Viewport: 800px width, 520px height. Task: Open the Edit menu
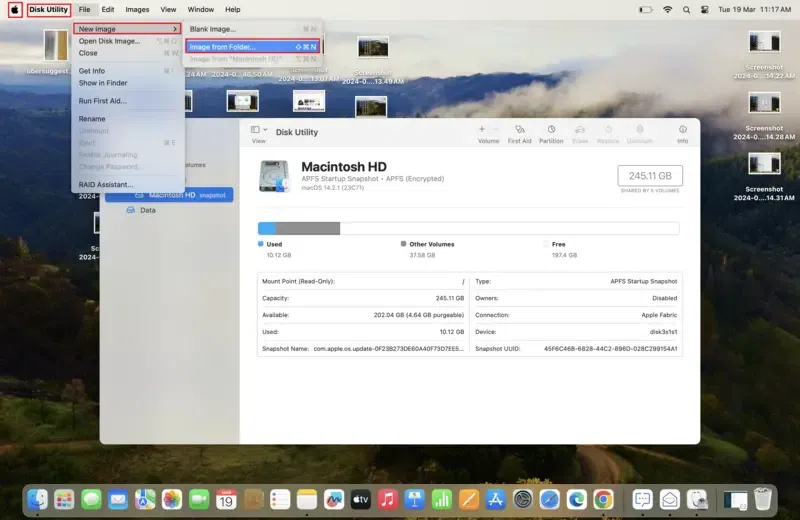(108, 10)
